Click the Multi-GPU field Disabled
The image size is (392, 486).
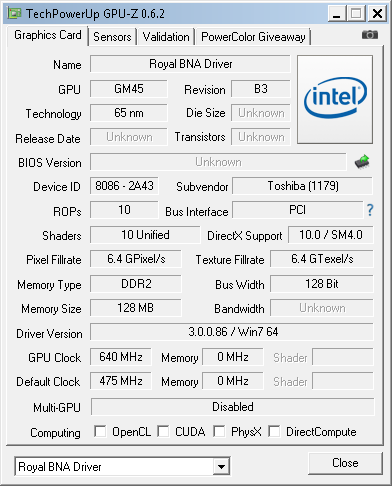click(233, 407)
